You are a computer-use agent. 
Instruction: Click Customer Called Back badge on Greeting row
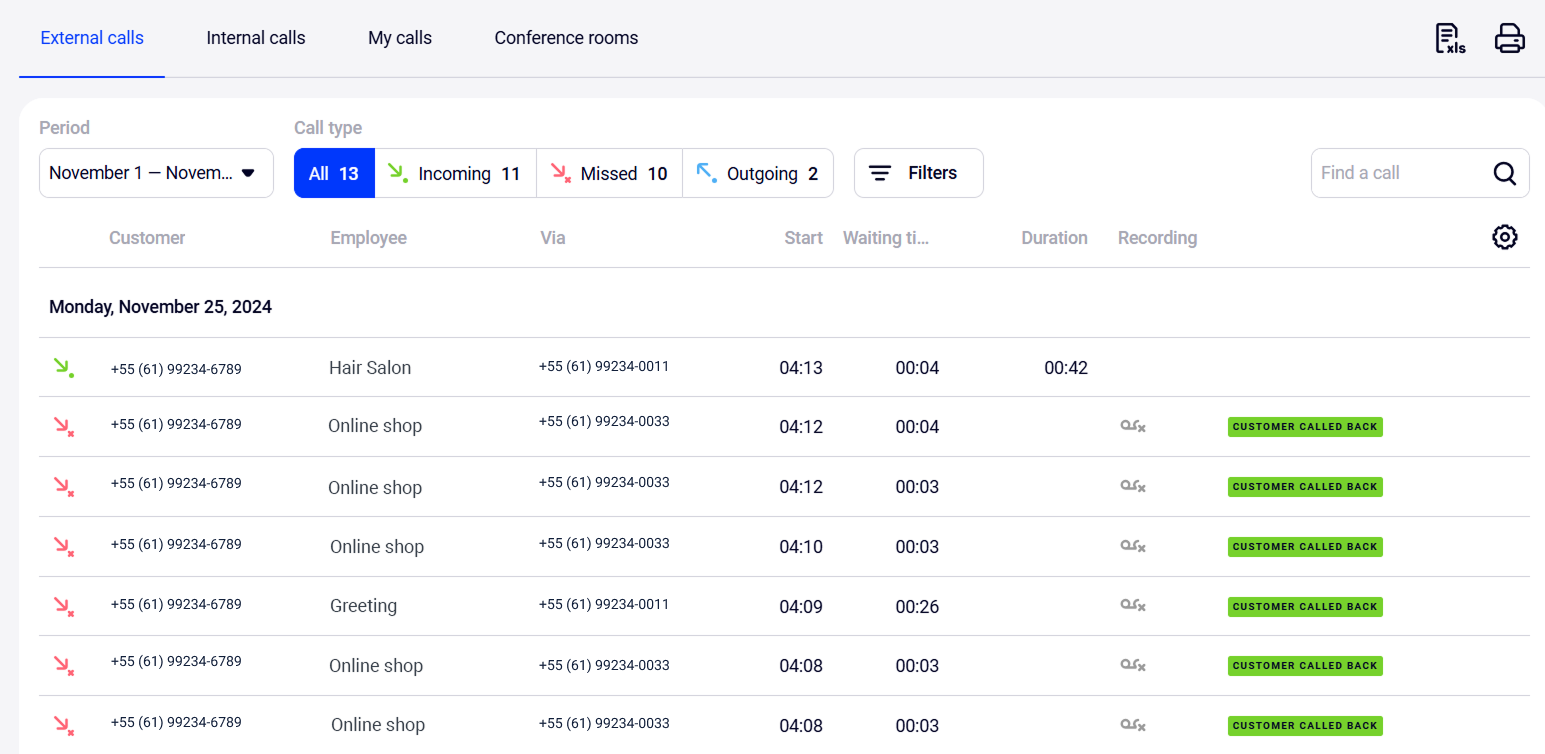tap(1304, 607)
